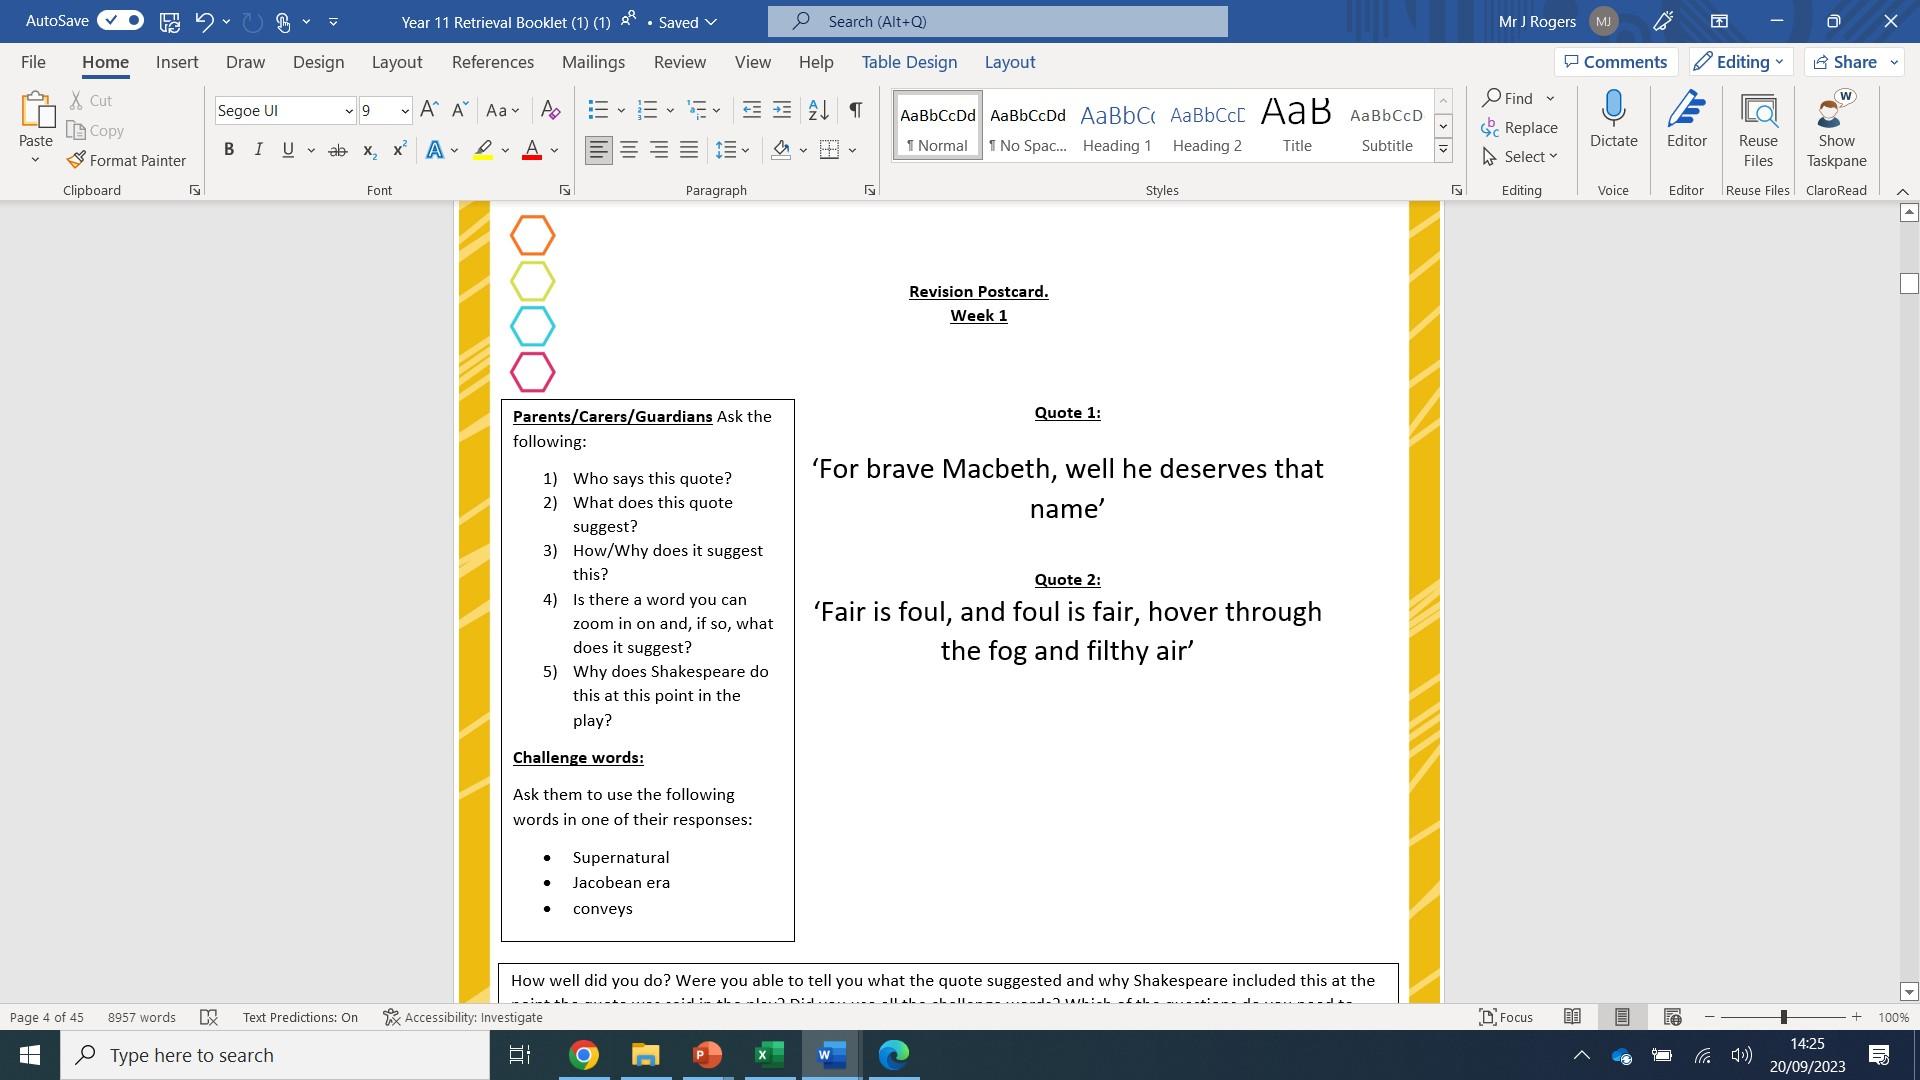
Task: Open the font name dropdown
Action: (348, 111)
